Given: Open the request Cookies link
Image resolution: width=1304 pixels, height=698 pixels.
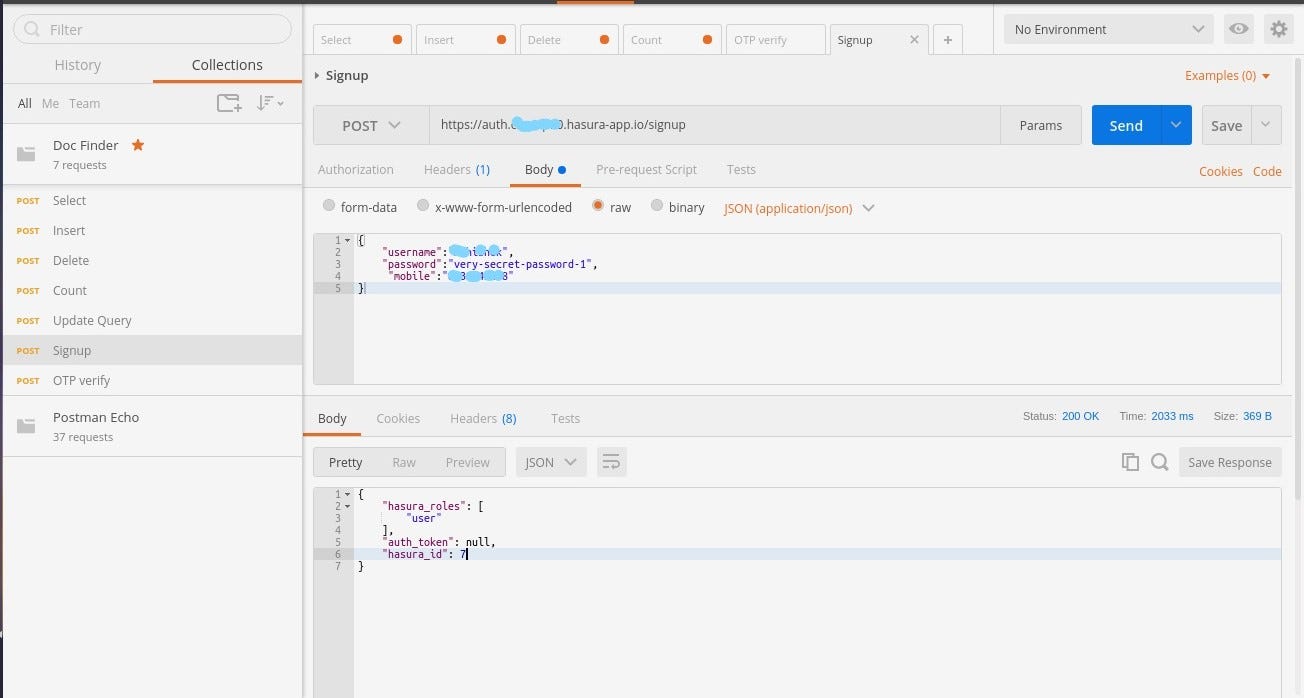Looking at the screenshot, I should coord(1221,171).
